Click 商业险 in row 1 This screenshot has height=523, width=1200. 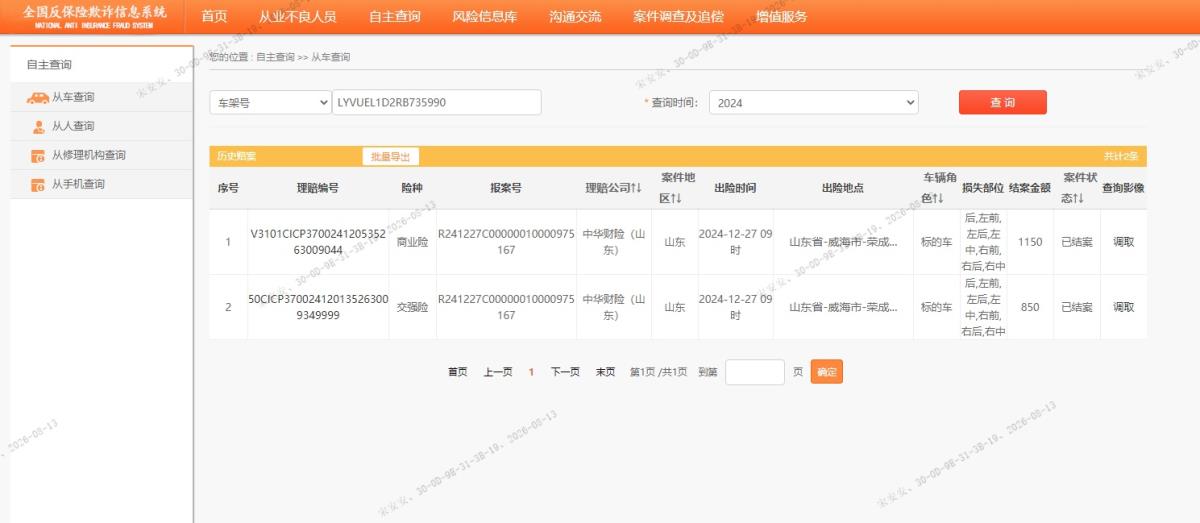click(x=412, y=242)
